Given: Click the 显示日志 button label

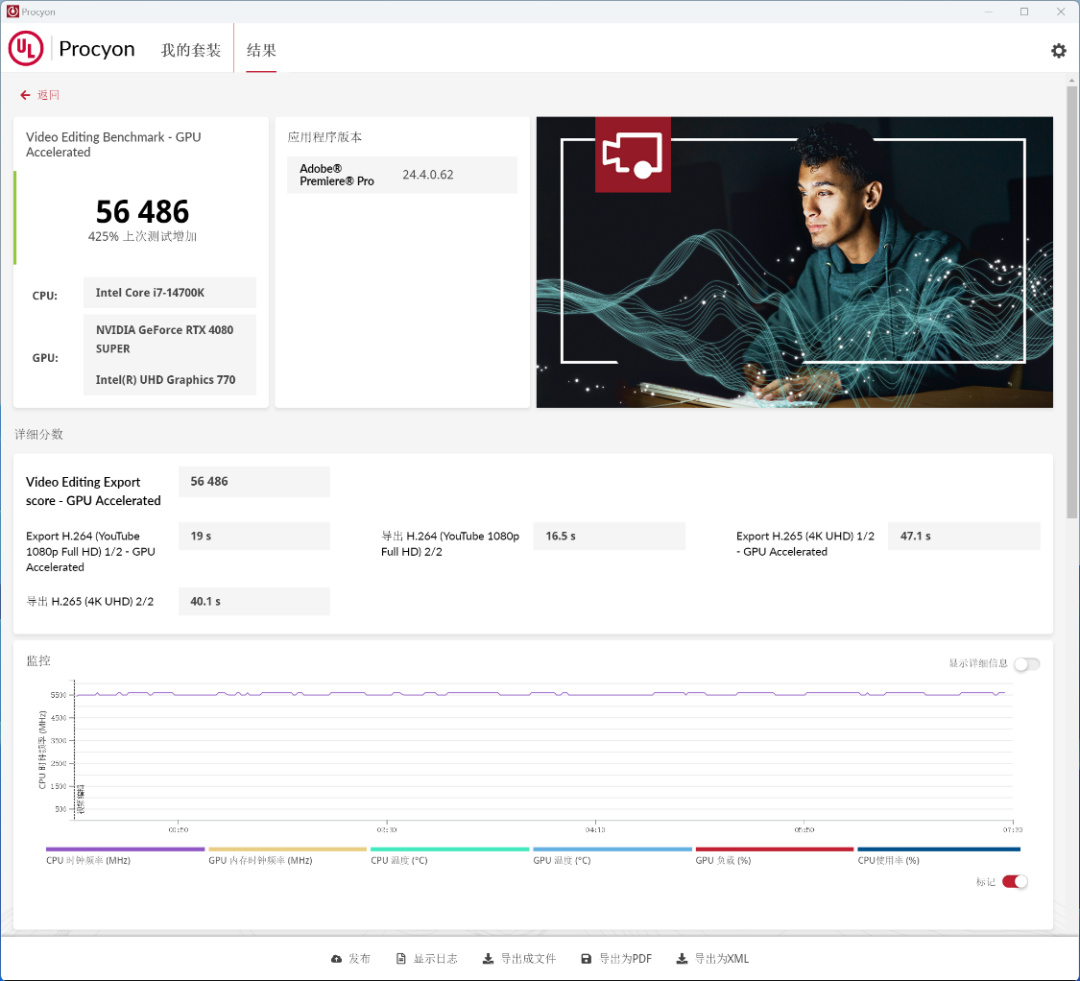Looking at the screenshot, I should point(436,959).
